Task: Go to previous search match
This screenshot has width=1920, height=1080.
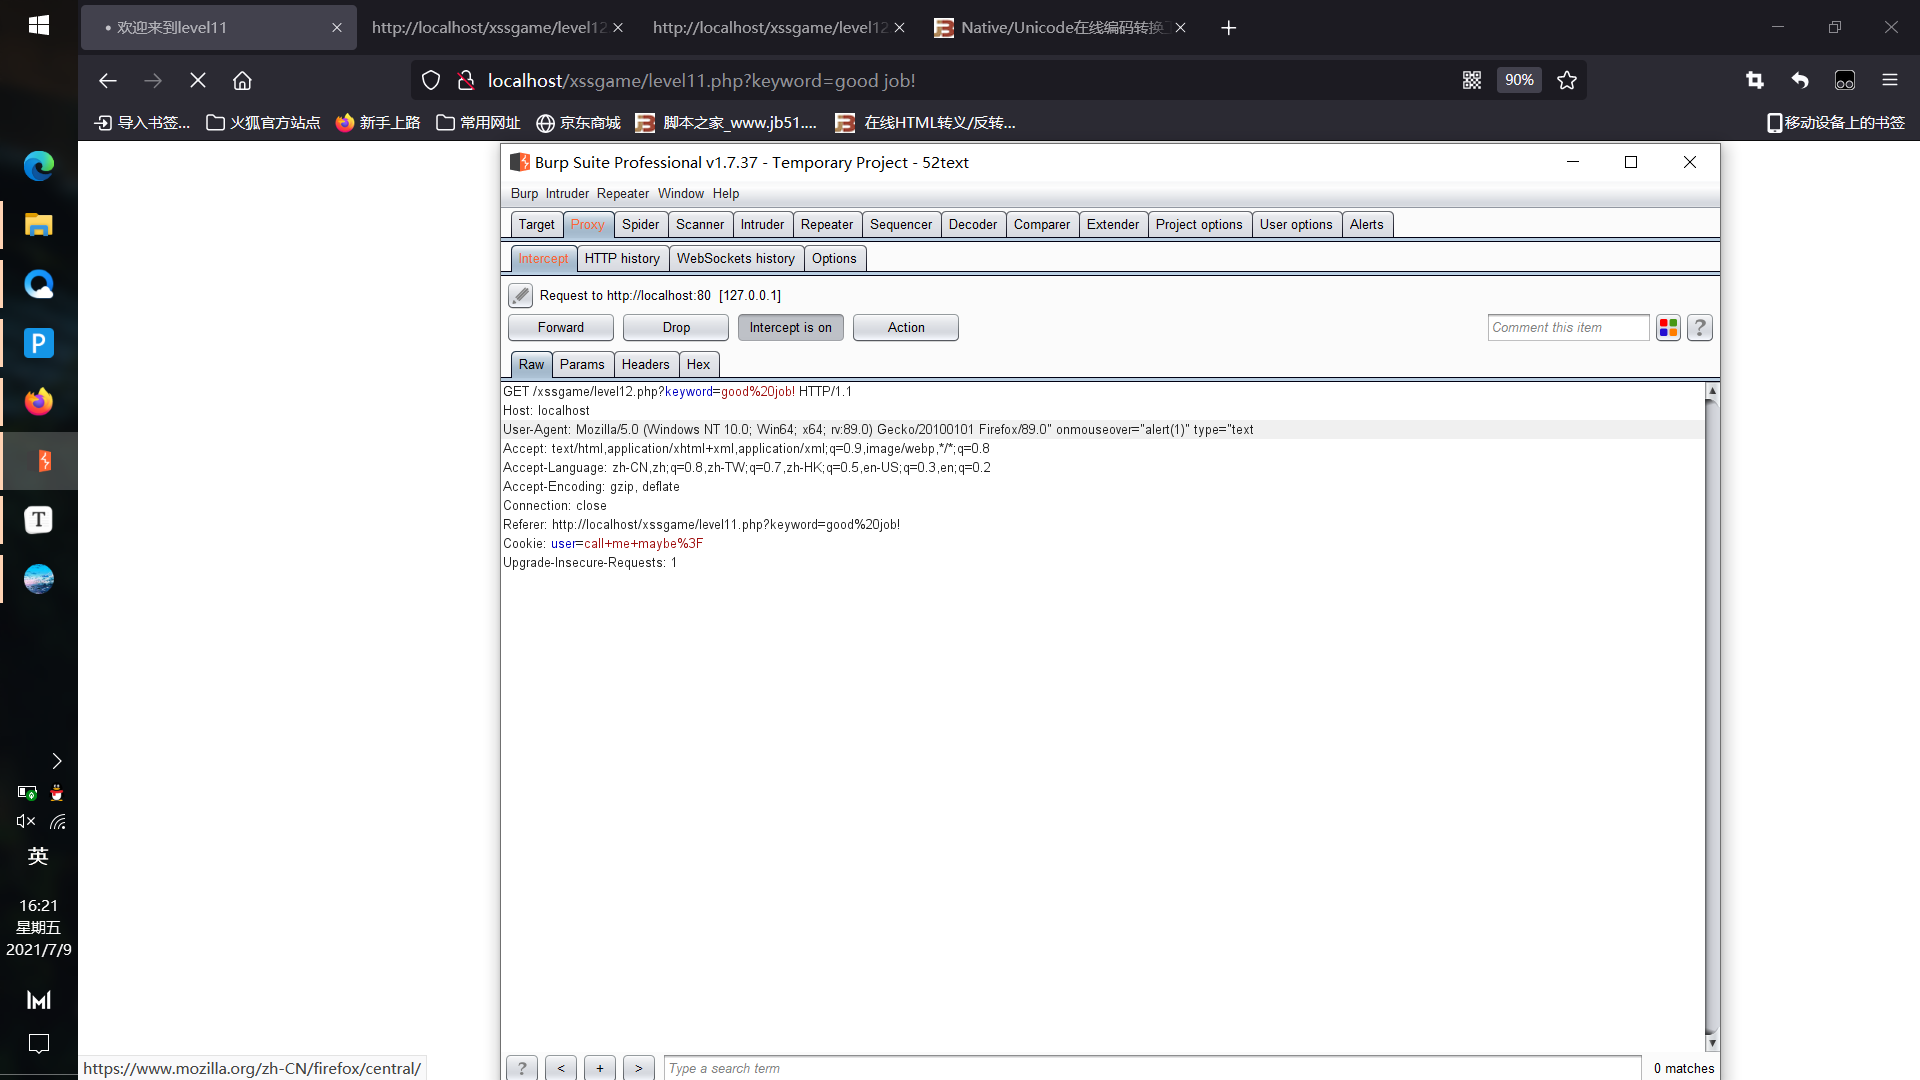Action: [561, 1068]
